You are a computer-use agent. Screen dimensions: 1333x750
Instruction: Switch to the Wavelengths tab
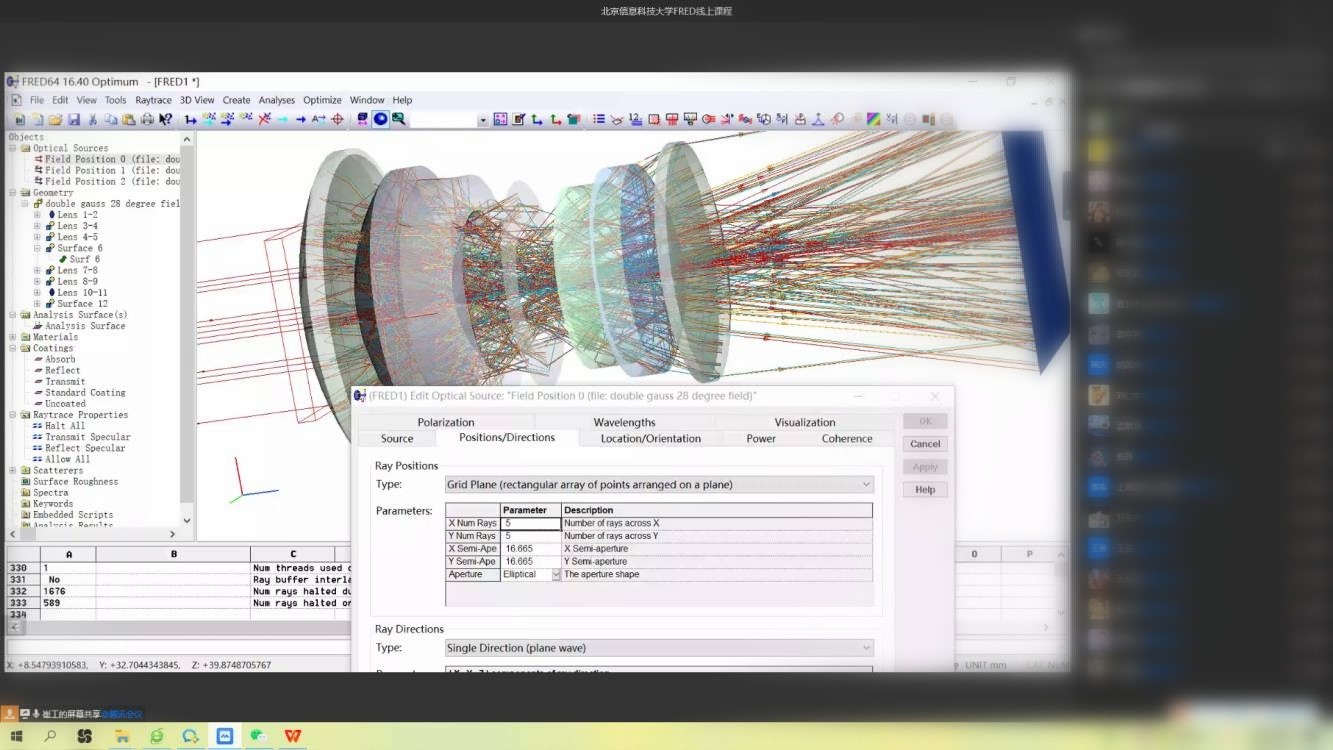(x=624, y=422)
